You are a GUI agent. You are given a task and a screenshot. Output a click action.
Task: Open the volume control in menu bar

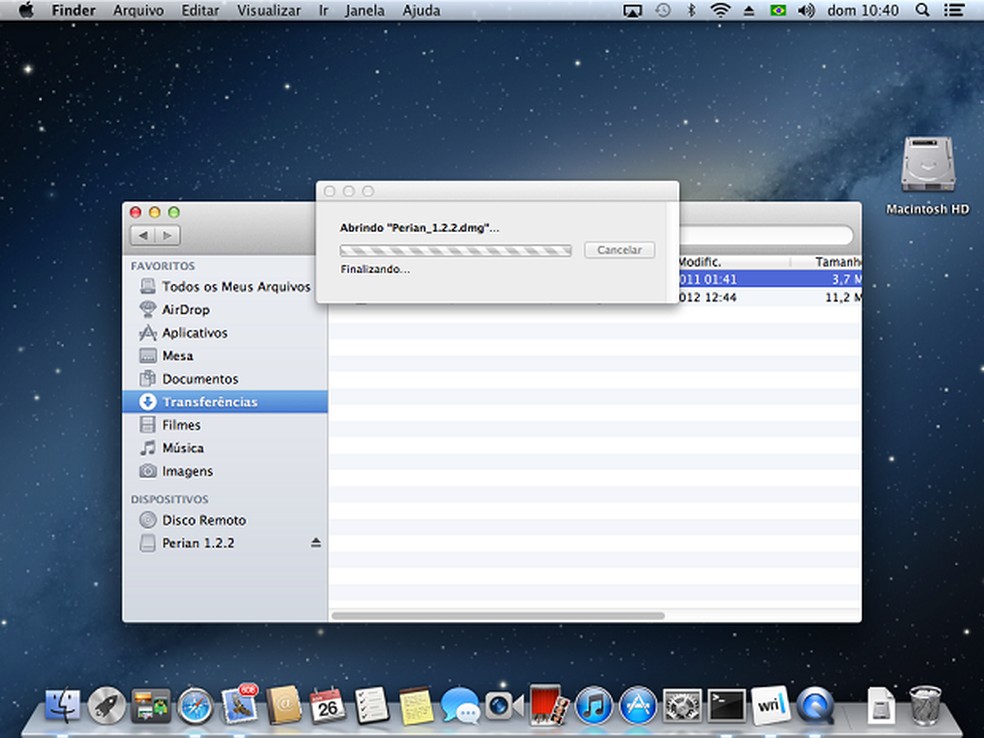pos(806,11)
